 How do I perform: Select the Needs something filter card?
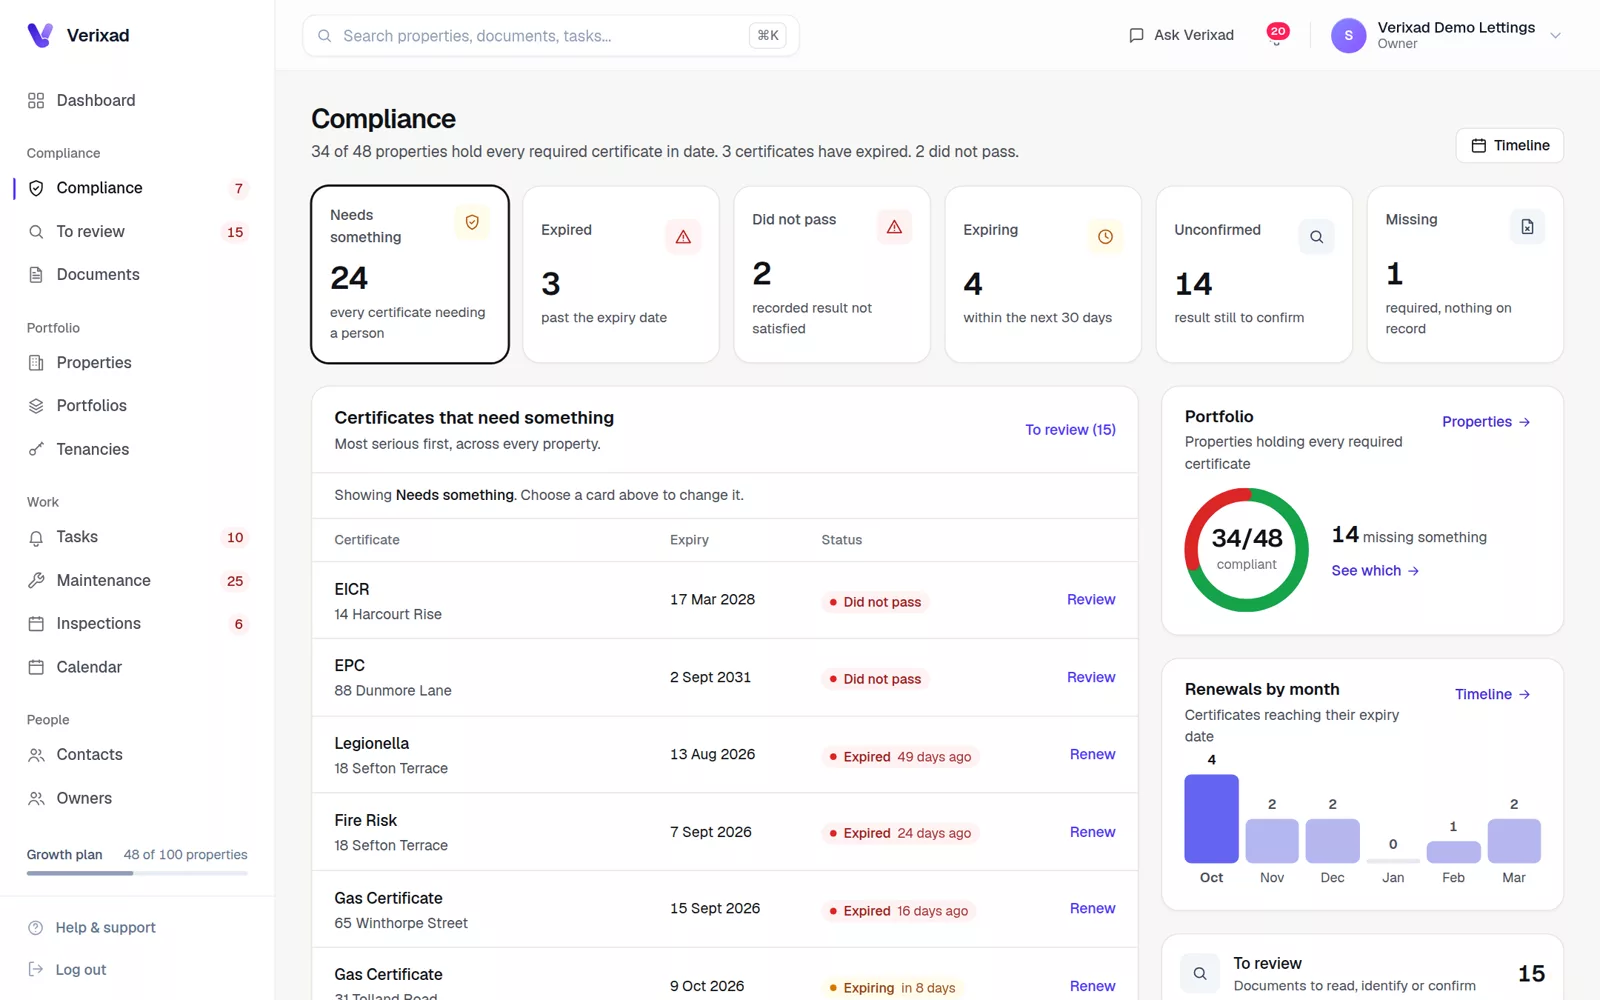click(410, 274)
